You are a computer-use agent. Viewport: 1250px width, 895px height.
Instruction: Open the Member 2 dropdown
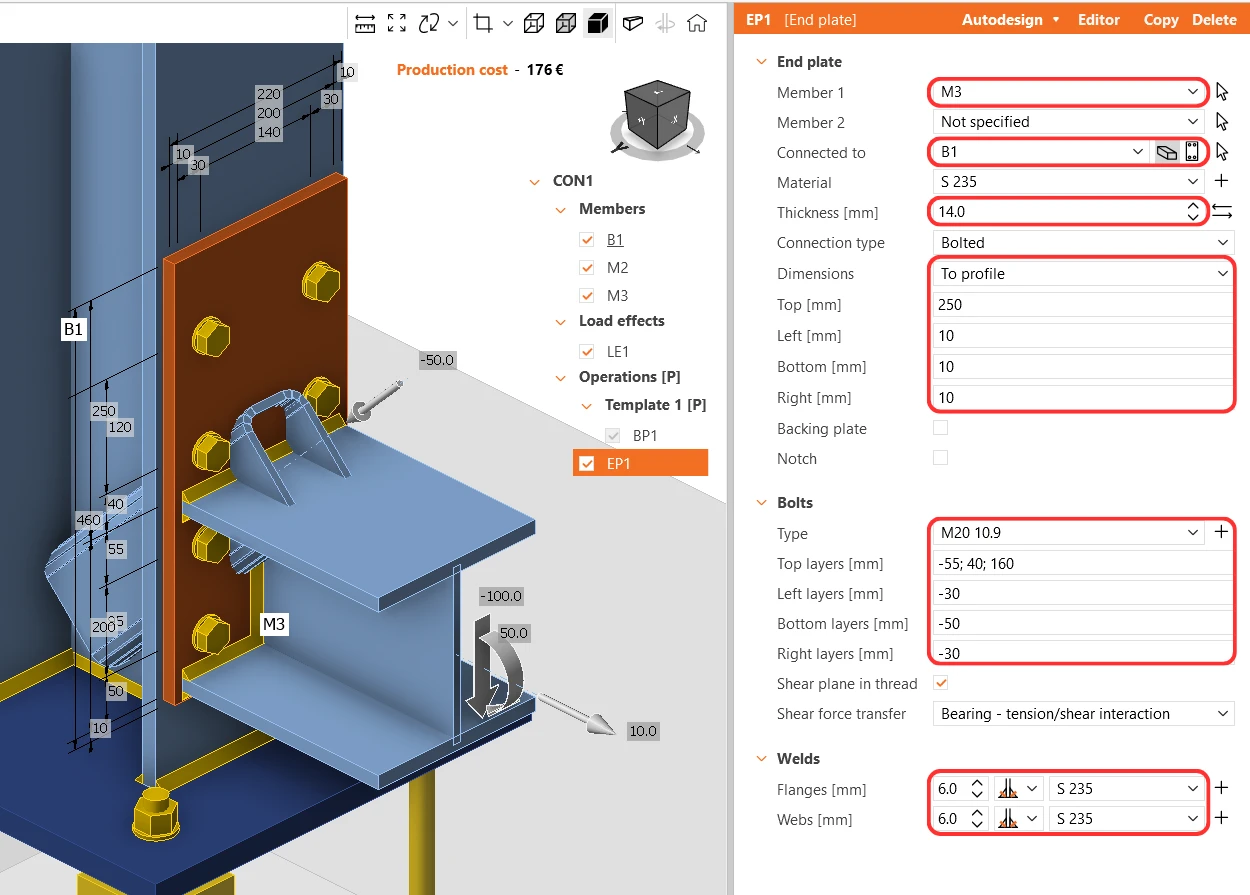[1068, 122]
